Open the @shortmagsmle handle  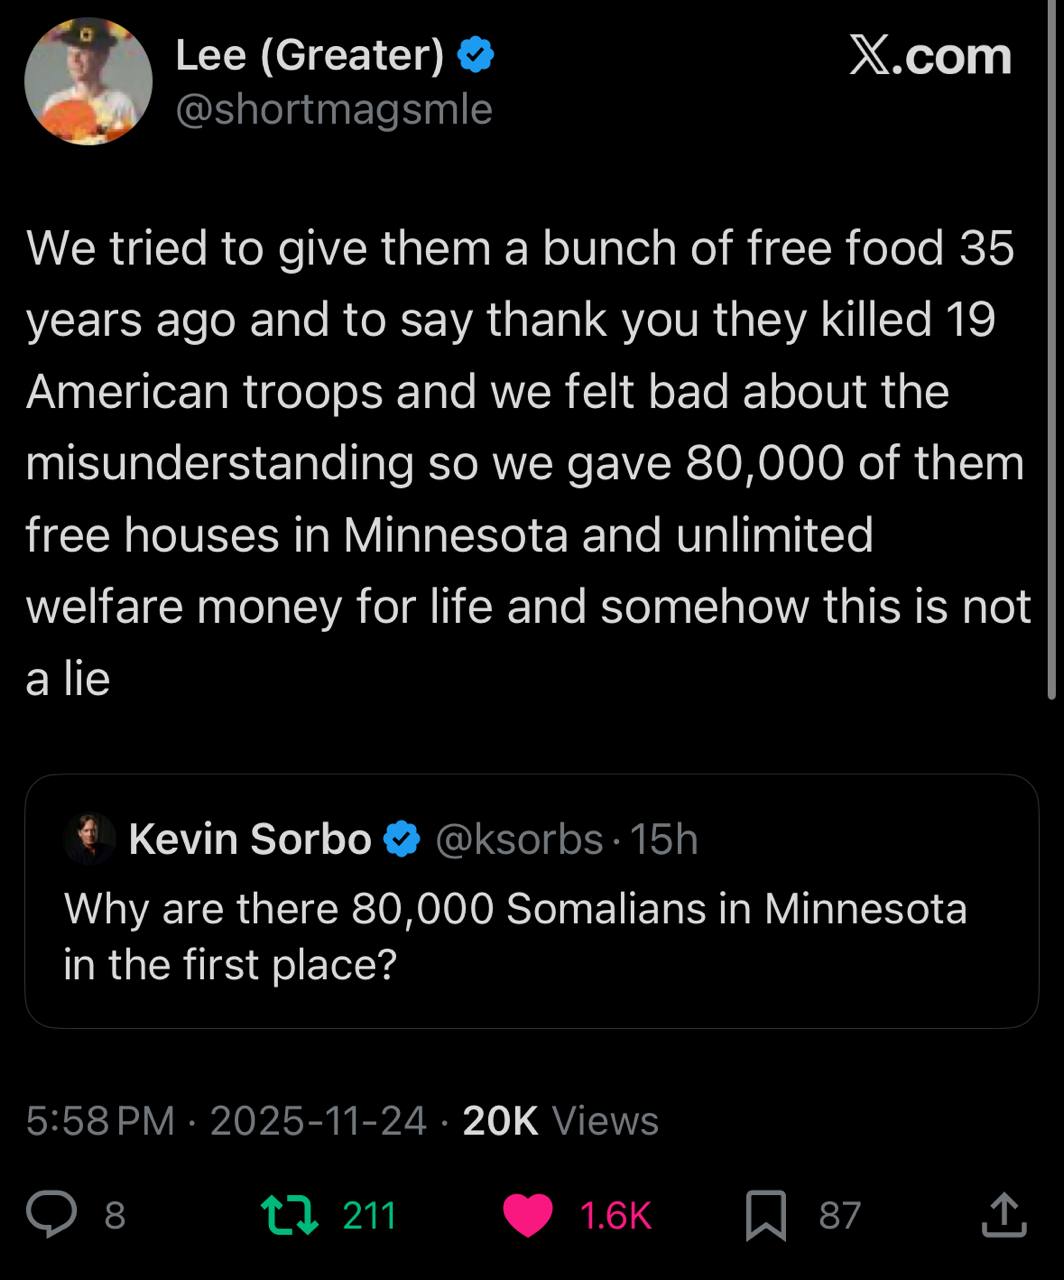[x=334, y=109]
